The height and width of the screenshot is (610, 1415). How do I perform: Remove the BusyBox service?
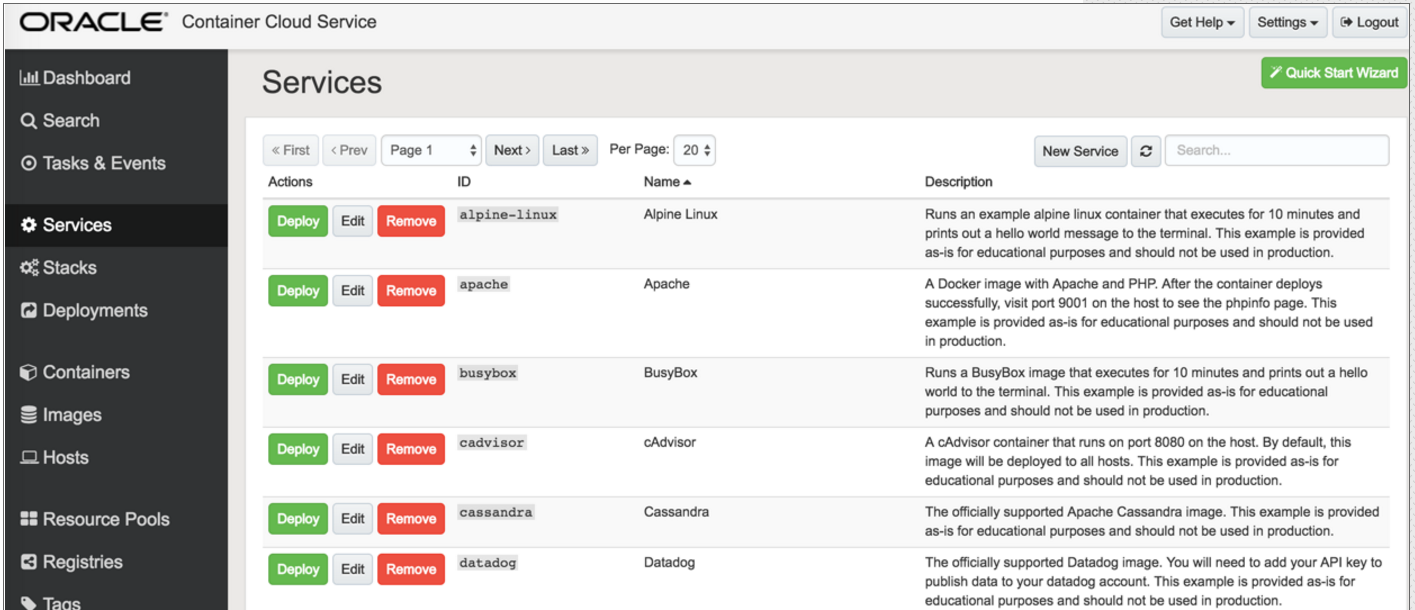411,380
